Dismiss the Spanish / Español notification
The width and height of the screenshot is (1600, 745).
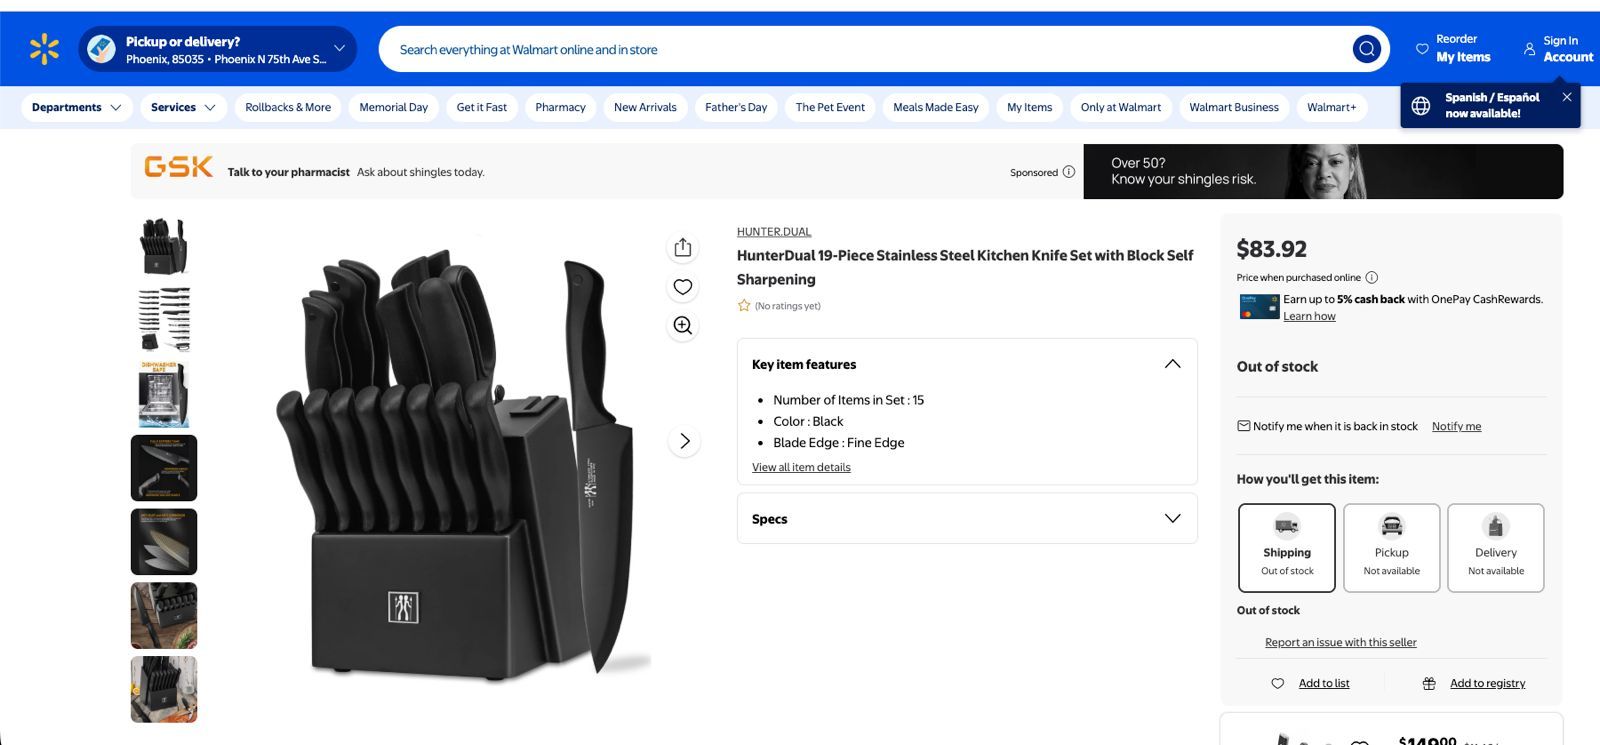pyautogui.click(x=1567, y=97)
